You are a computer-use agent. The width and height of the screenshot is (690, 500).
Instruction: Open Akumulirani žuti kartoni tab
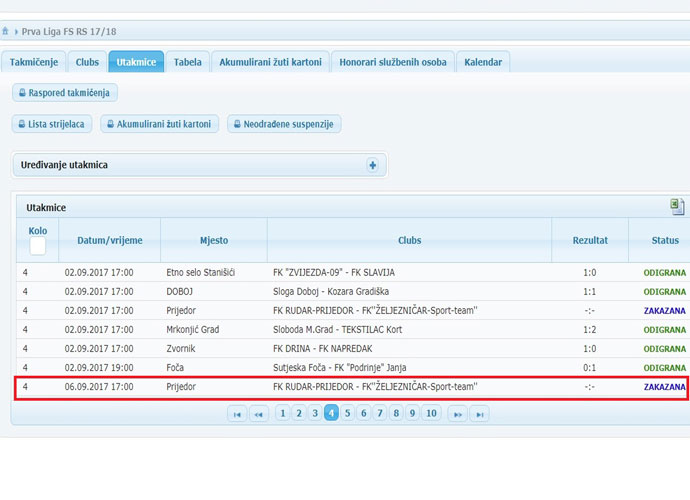click(270, 62)
